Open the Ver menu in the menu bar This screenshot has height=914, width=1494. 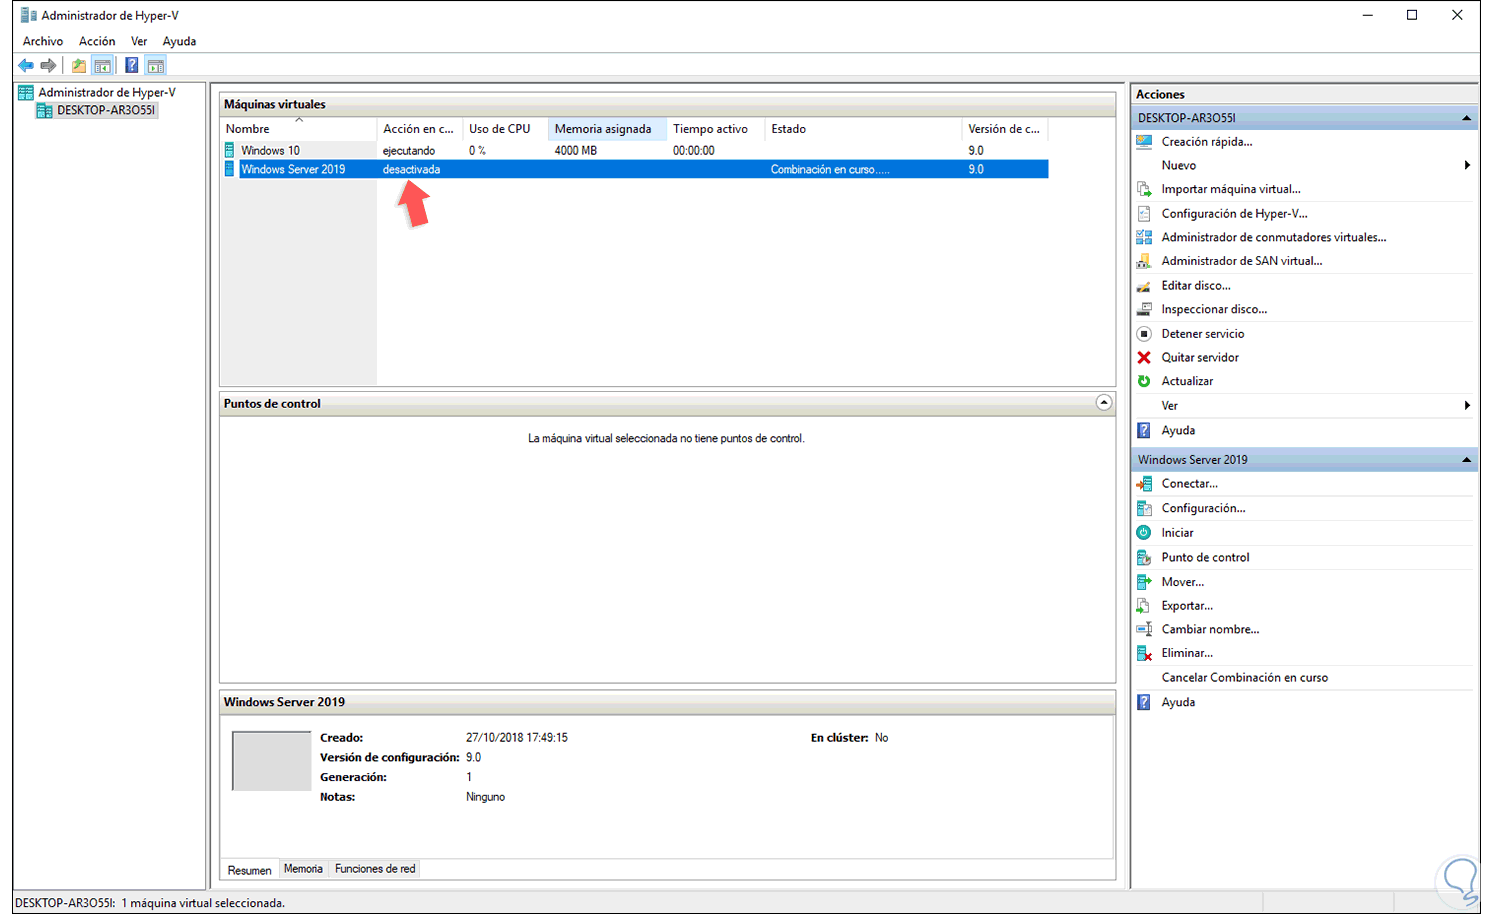(139, 41)
